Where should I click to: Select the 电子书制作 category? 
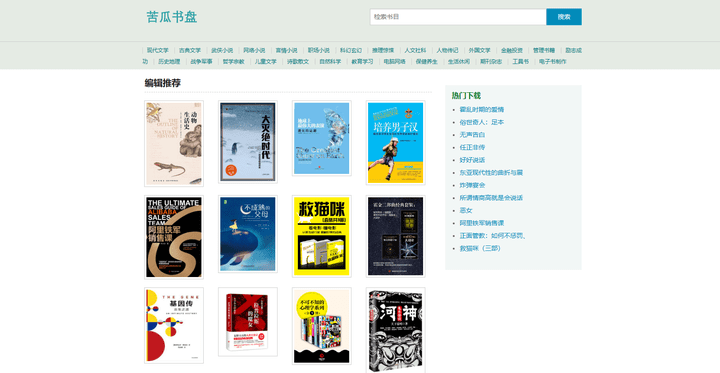[x=552, y=62]
